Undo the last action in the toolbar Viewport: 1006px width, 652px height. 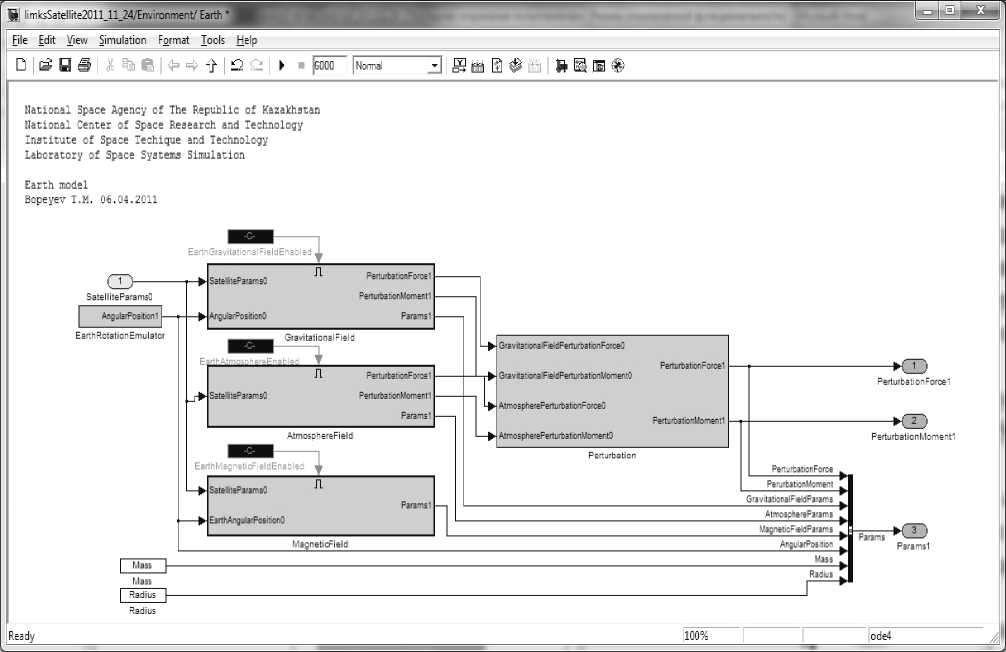[x=237, y=65]
